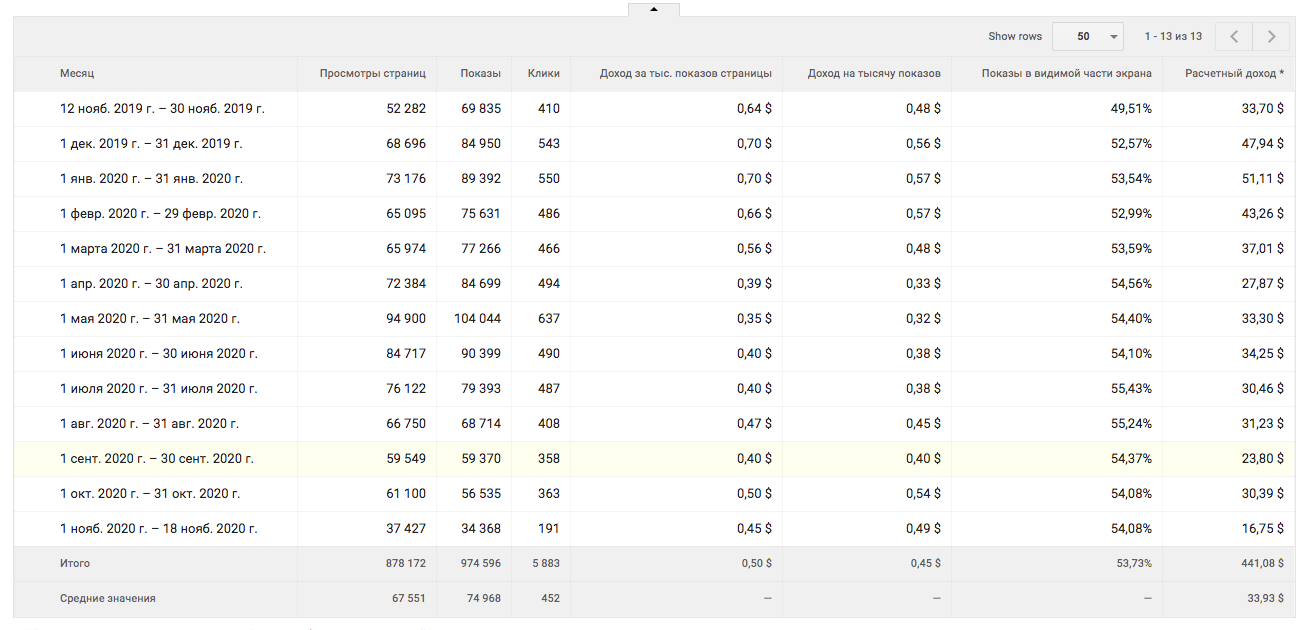Select the 12 нояб. 2019 row
Image resolution: width=1304 pixels, height=630 pixels.
click(x=162, y=109)
